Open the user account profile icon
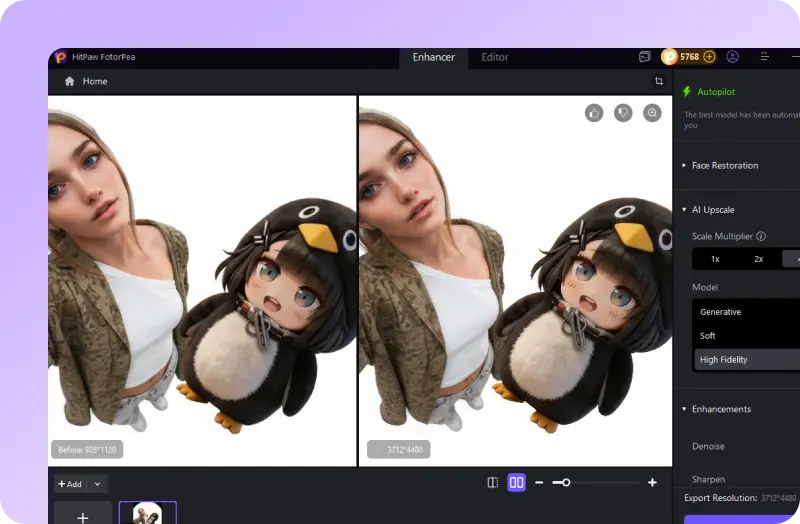This screenshot has height=524, width=800. coord(733,57)
